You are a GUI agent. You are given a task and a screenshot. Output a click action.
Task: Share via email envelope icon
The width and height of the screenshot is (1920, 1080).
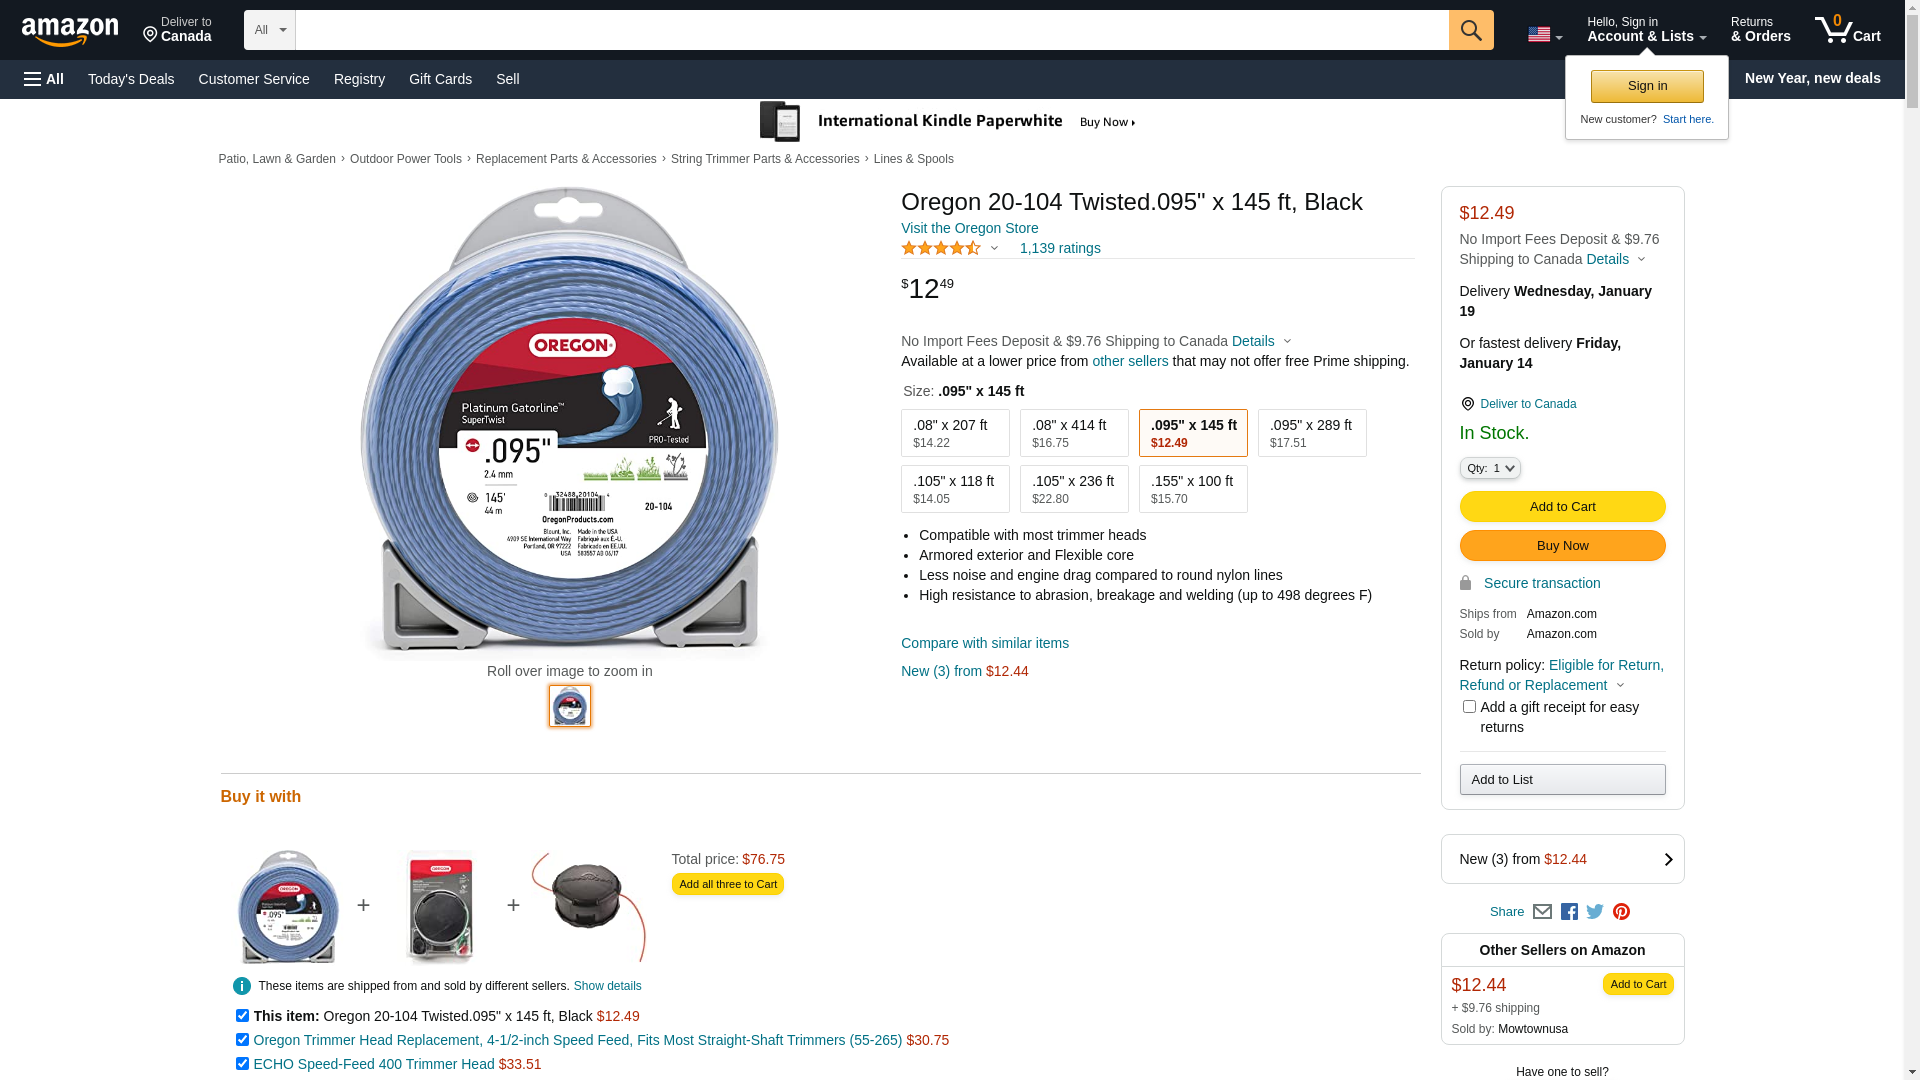(1542, 912)
